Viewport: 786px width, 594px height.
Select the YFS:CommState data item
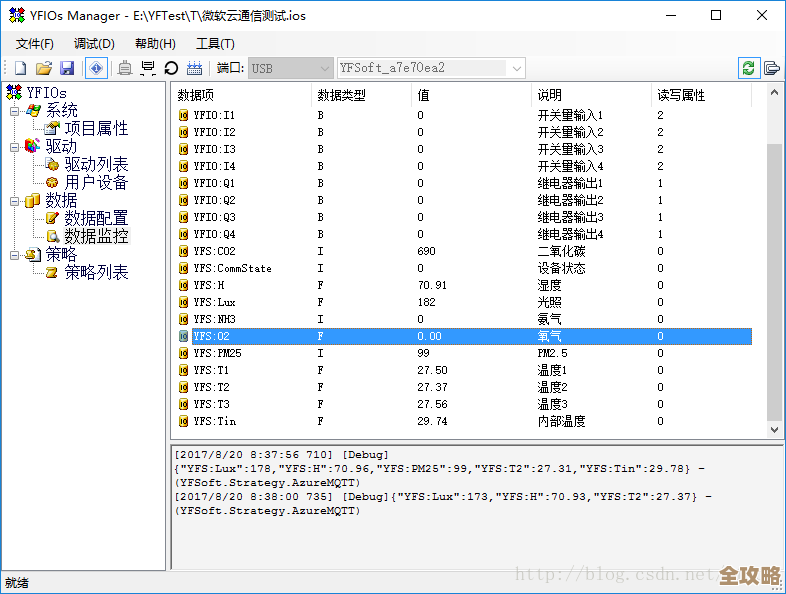(233, 269)
